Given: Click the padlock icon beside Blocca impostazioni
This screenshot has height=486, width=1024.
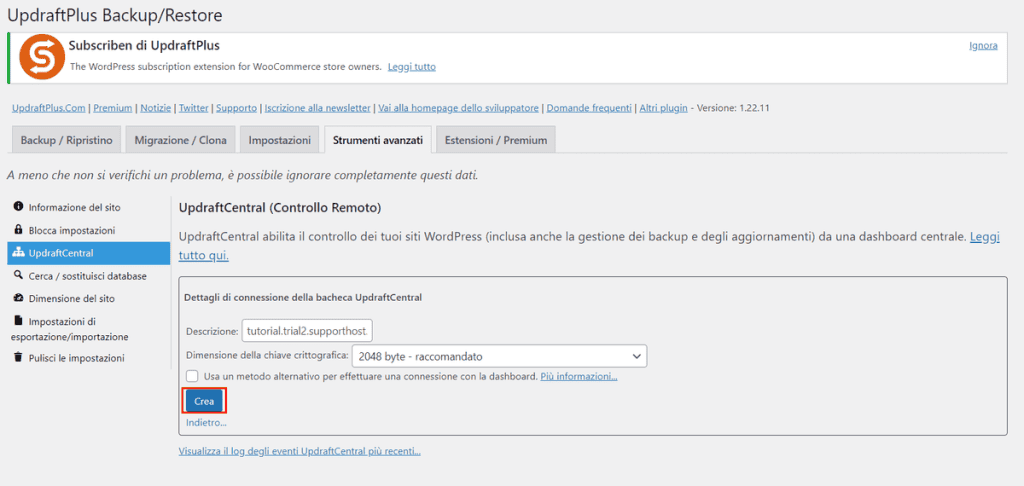Looking at the screenshot, I should coord(18,230).
